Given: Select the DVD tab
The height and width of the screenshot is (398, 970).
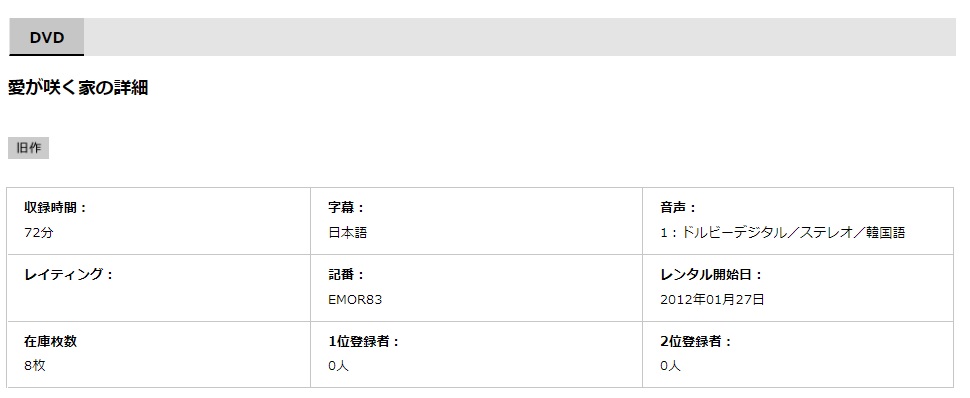Looking at the screenshot, I should [x=46, y=37].
